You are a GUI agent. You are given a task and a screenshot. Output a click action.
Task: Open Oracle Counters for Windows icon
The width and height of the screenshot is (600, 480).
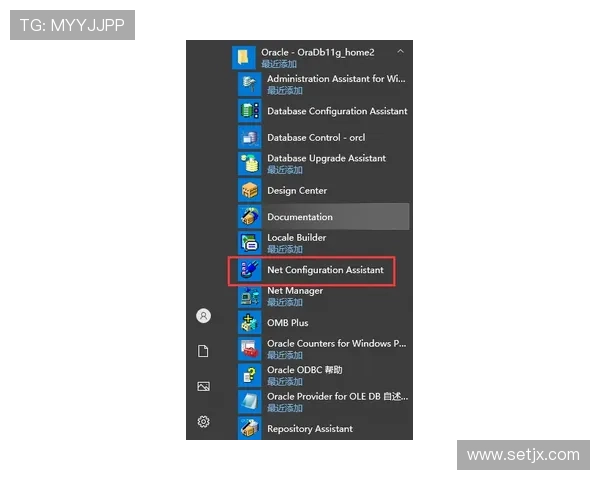pos(249,349)
